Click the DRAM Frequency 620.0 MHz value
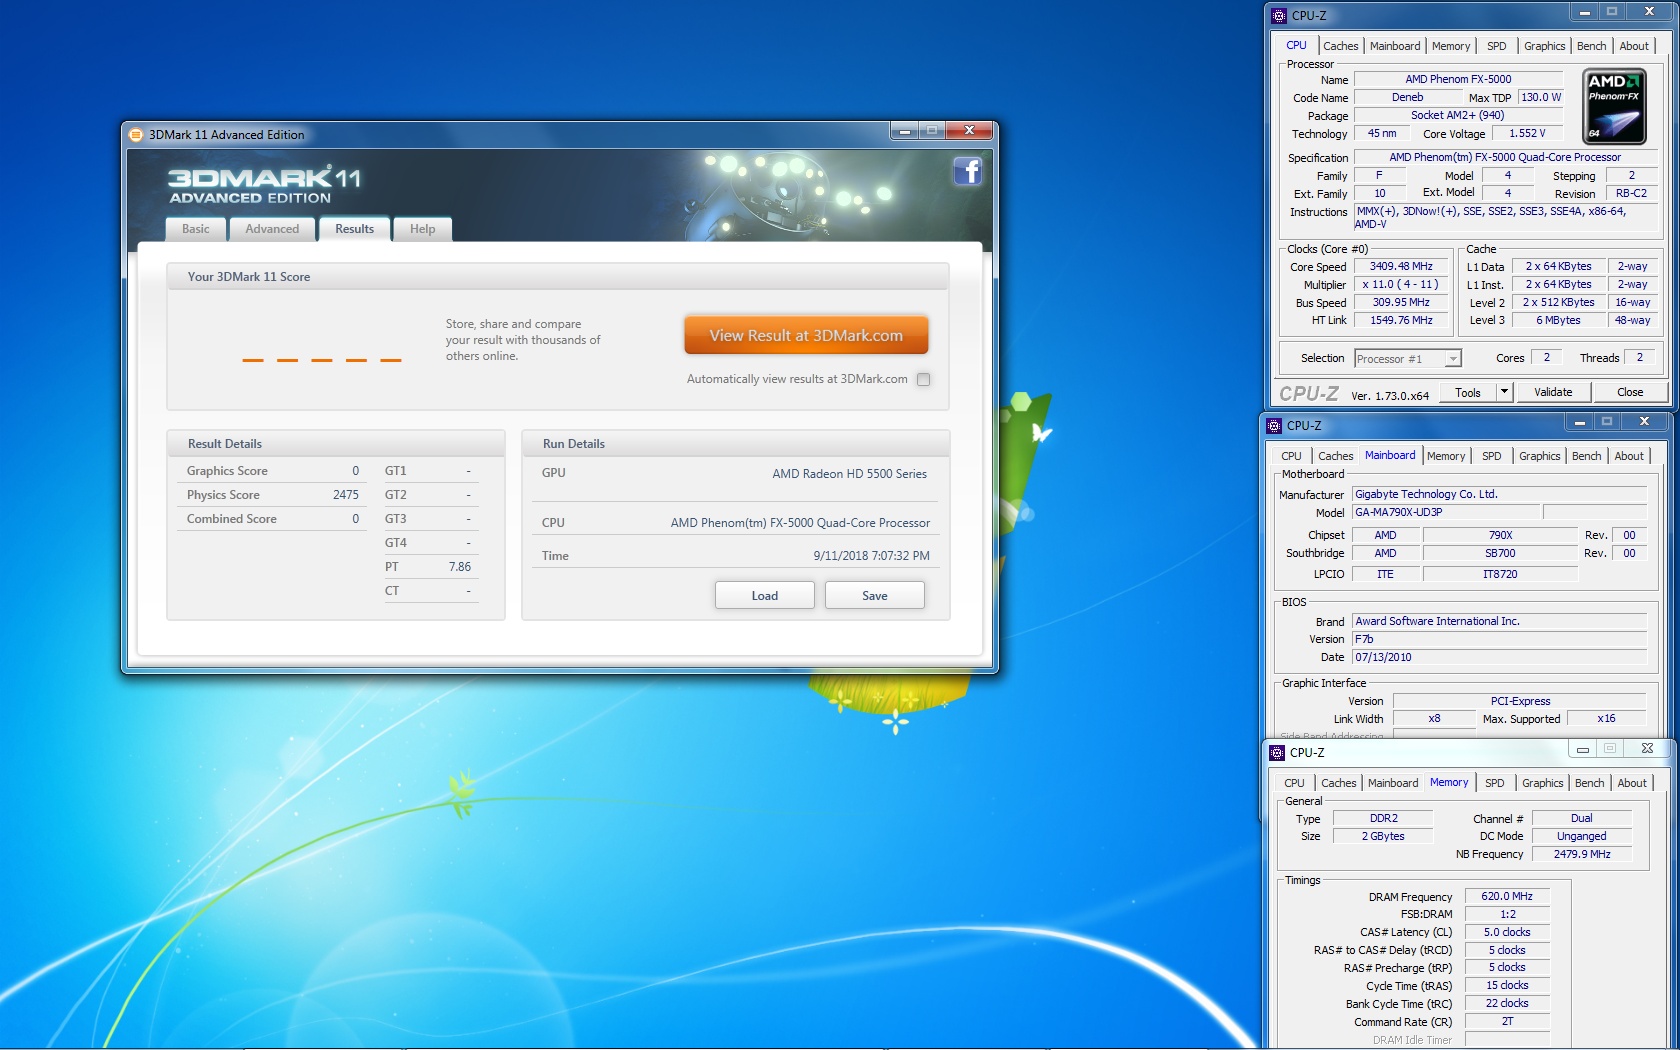 [1507, 896]
